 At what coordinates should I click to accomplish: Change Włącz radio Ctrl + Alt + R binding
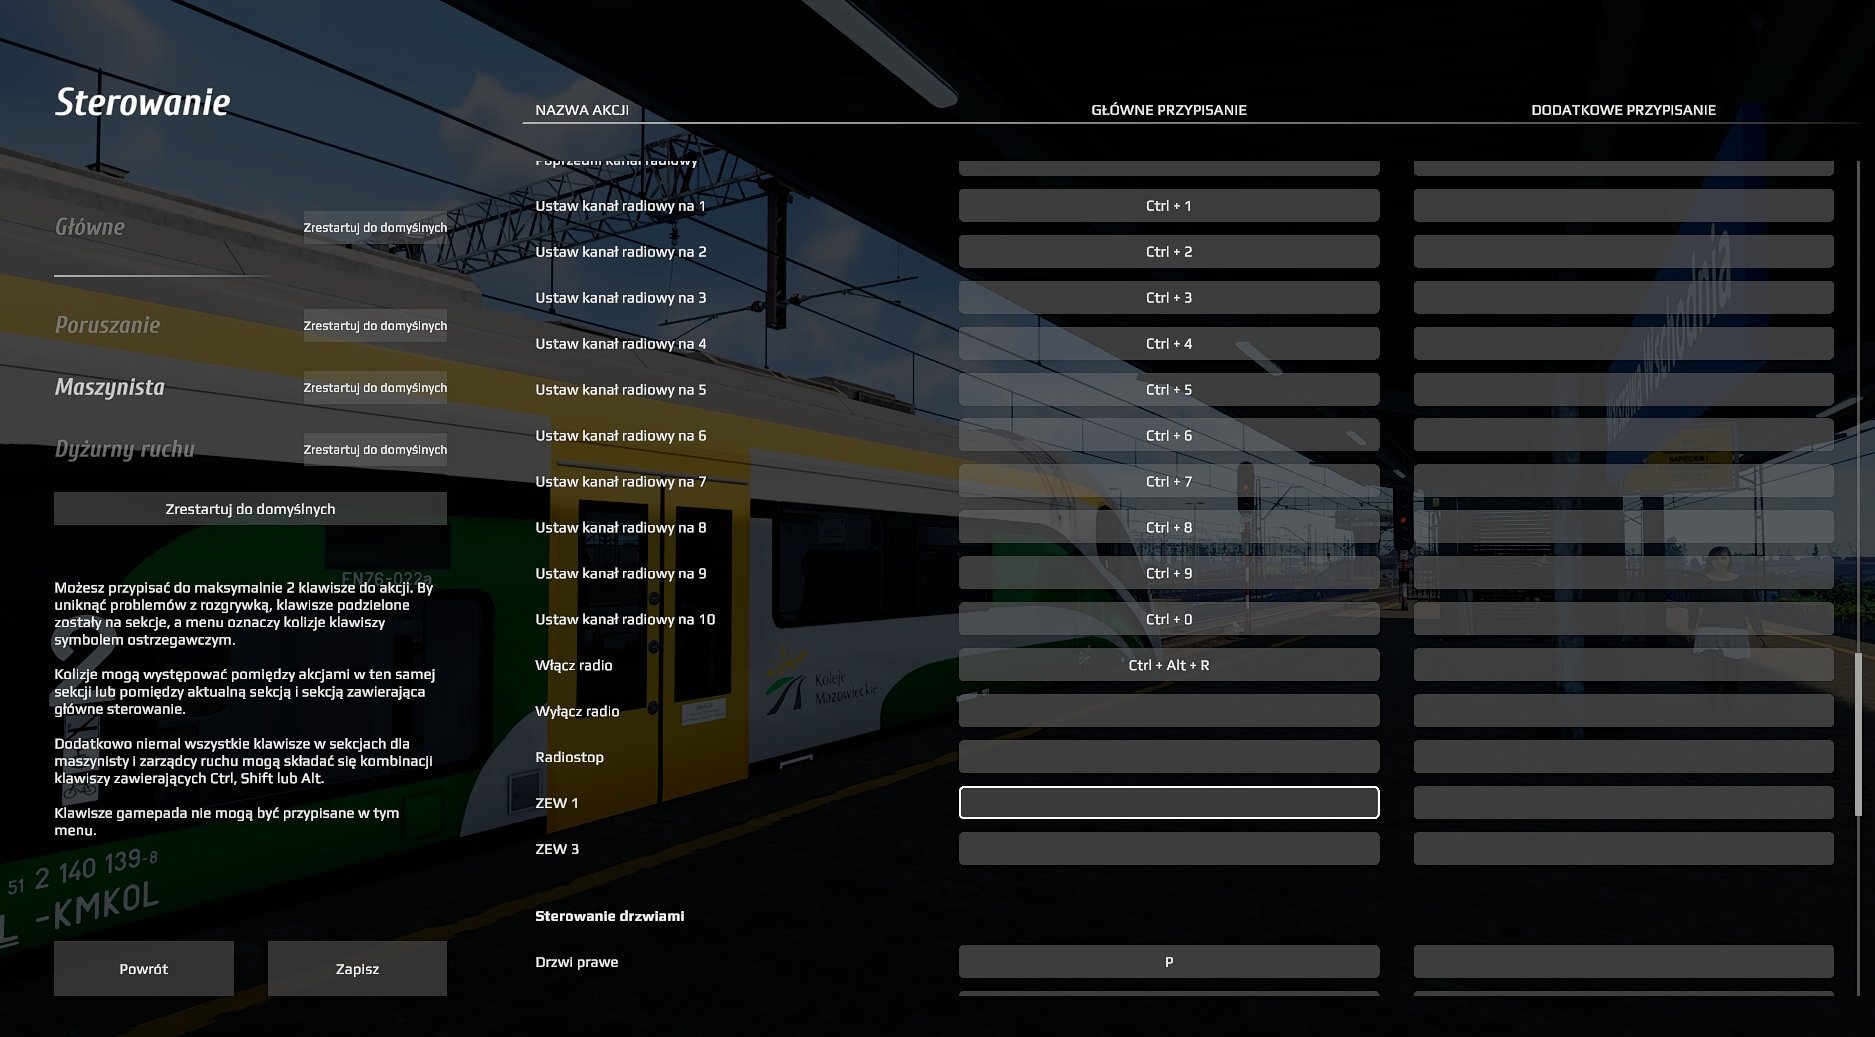click(x=1169, y=666)
